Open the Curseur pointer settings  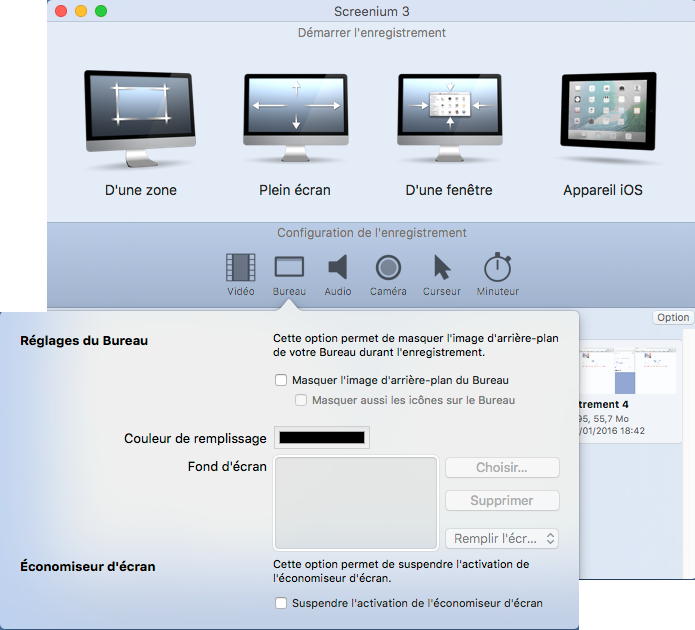(442, 274)
